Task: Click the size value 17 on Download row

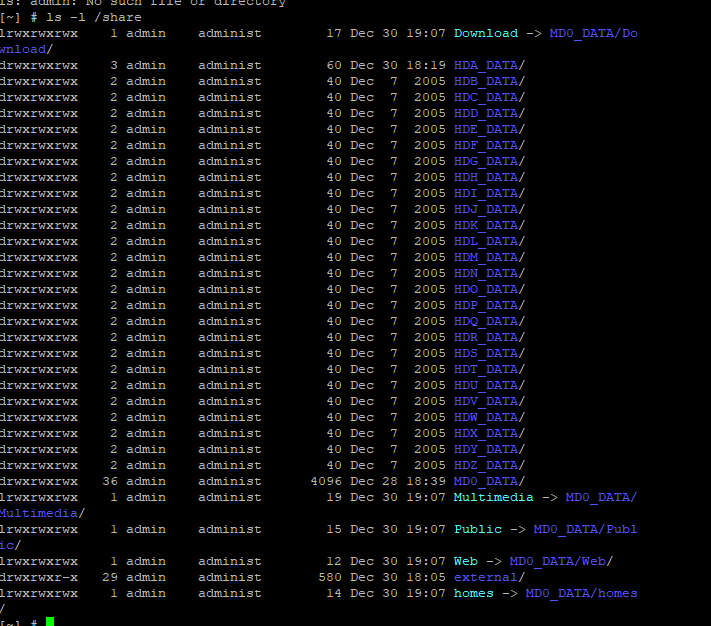Action: click(334, 34)
